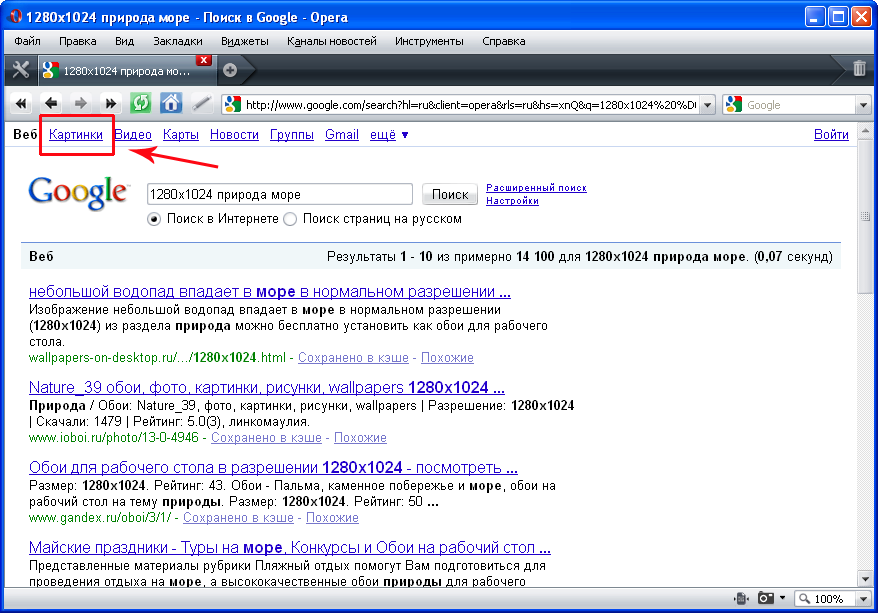Click the Rewind navigation button
The width and height of the screenshot is (878, 613).
21,104
